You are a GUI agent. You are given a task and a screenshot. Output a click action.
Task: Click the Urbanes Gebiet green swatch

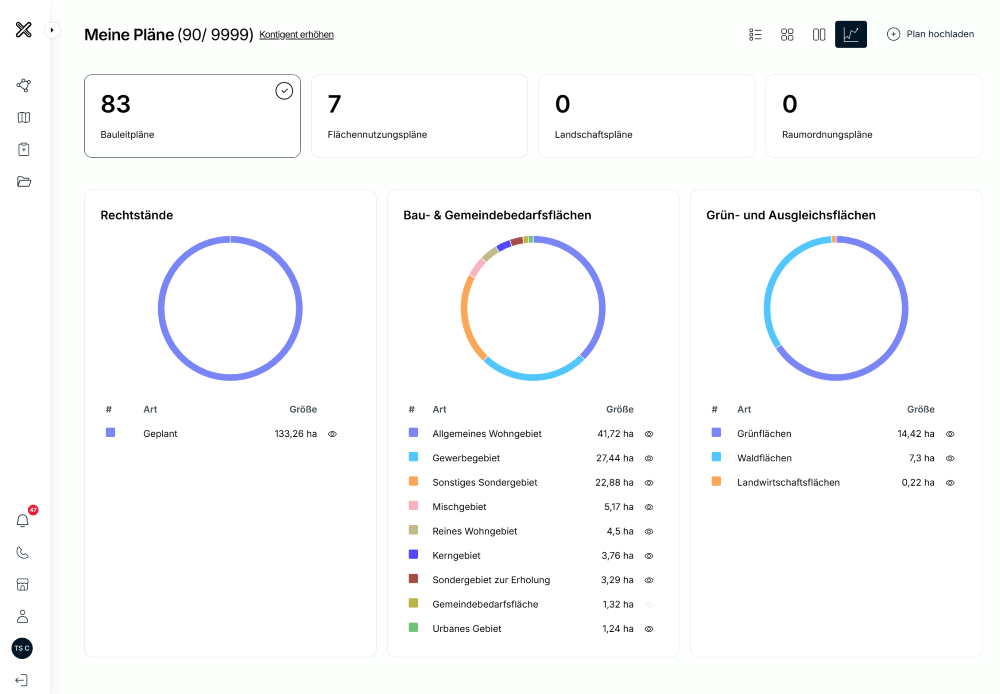pyautogui.click(x=413, y=627)
